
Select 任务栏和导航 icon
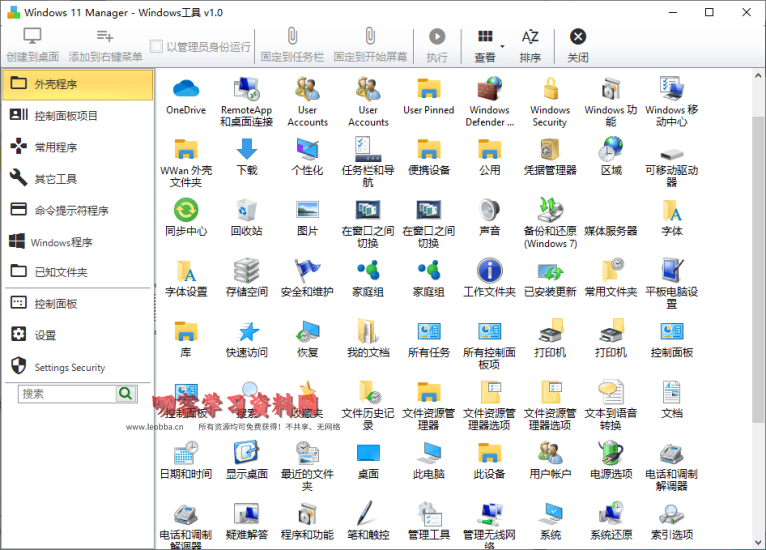[x=368, y=149]
